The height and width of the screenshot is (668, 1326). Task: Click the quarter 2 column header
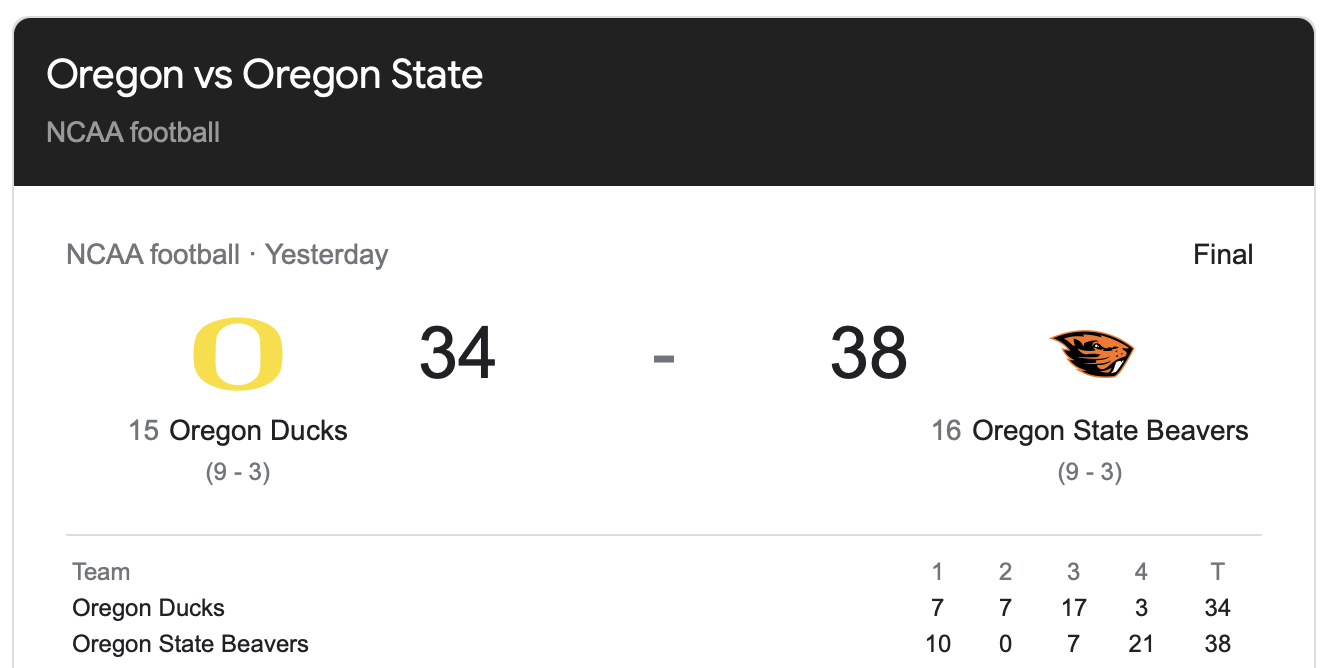coord(1005,572)
